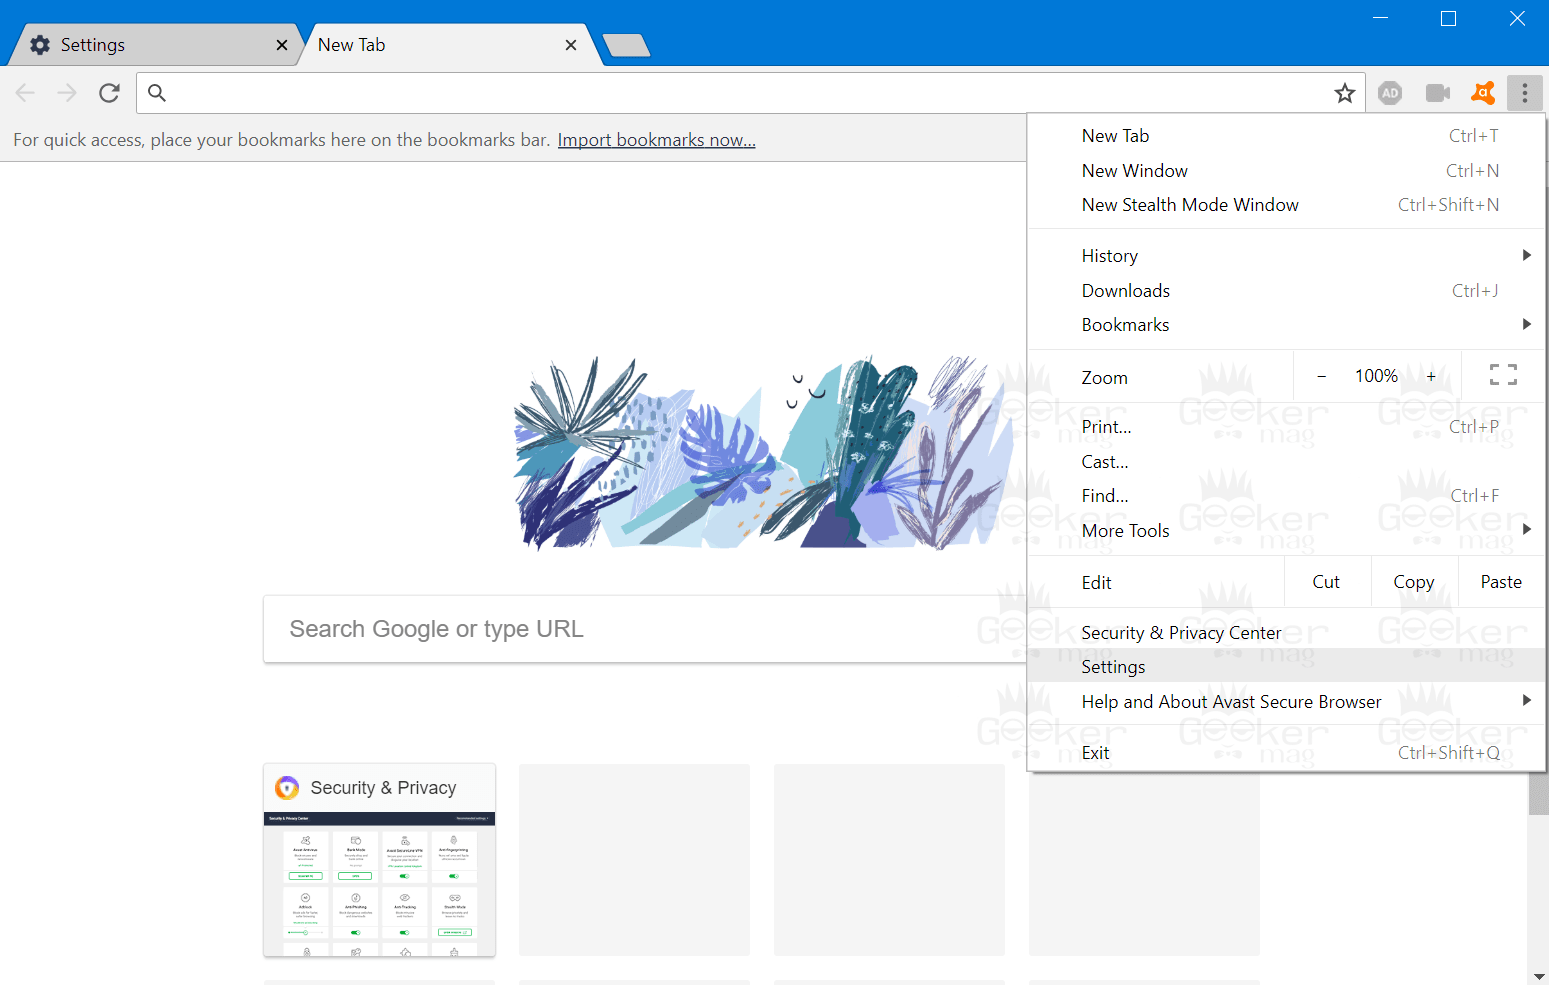Image resolution: width=1549 pixels, height=985 pixels.
Task: Open New Stealth Mode Window
Action: click(x=1286, y=205)
